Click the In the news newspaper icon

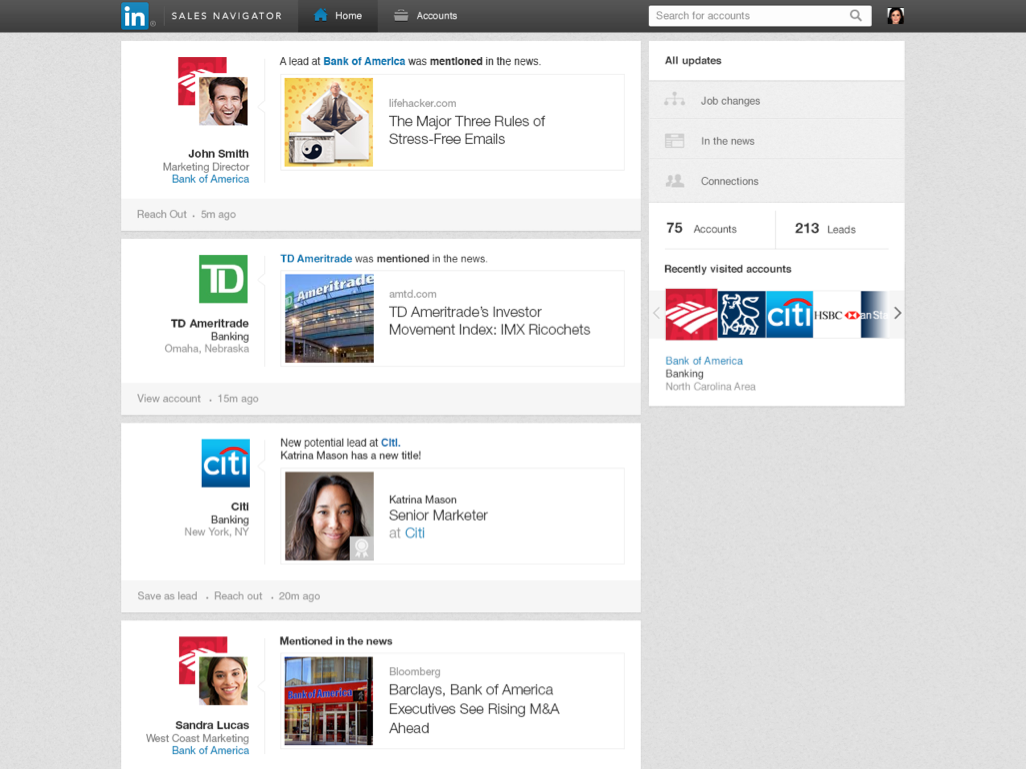pyautogui.click(x=675, y=141)
